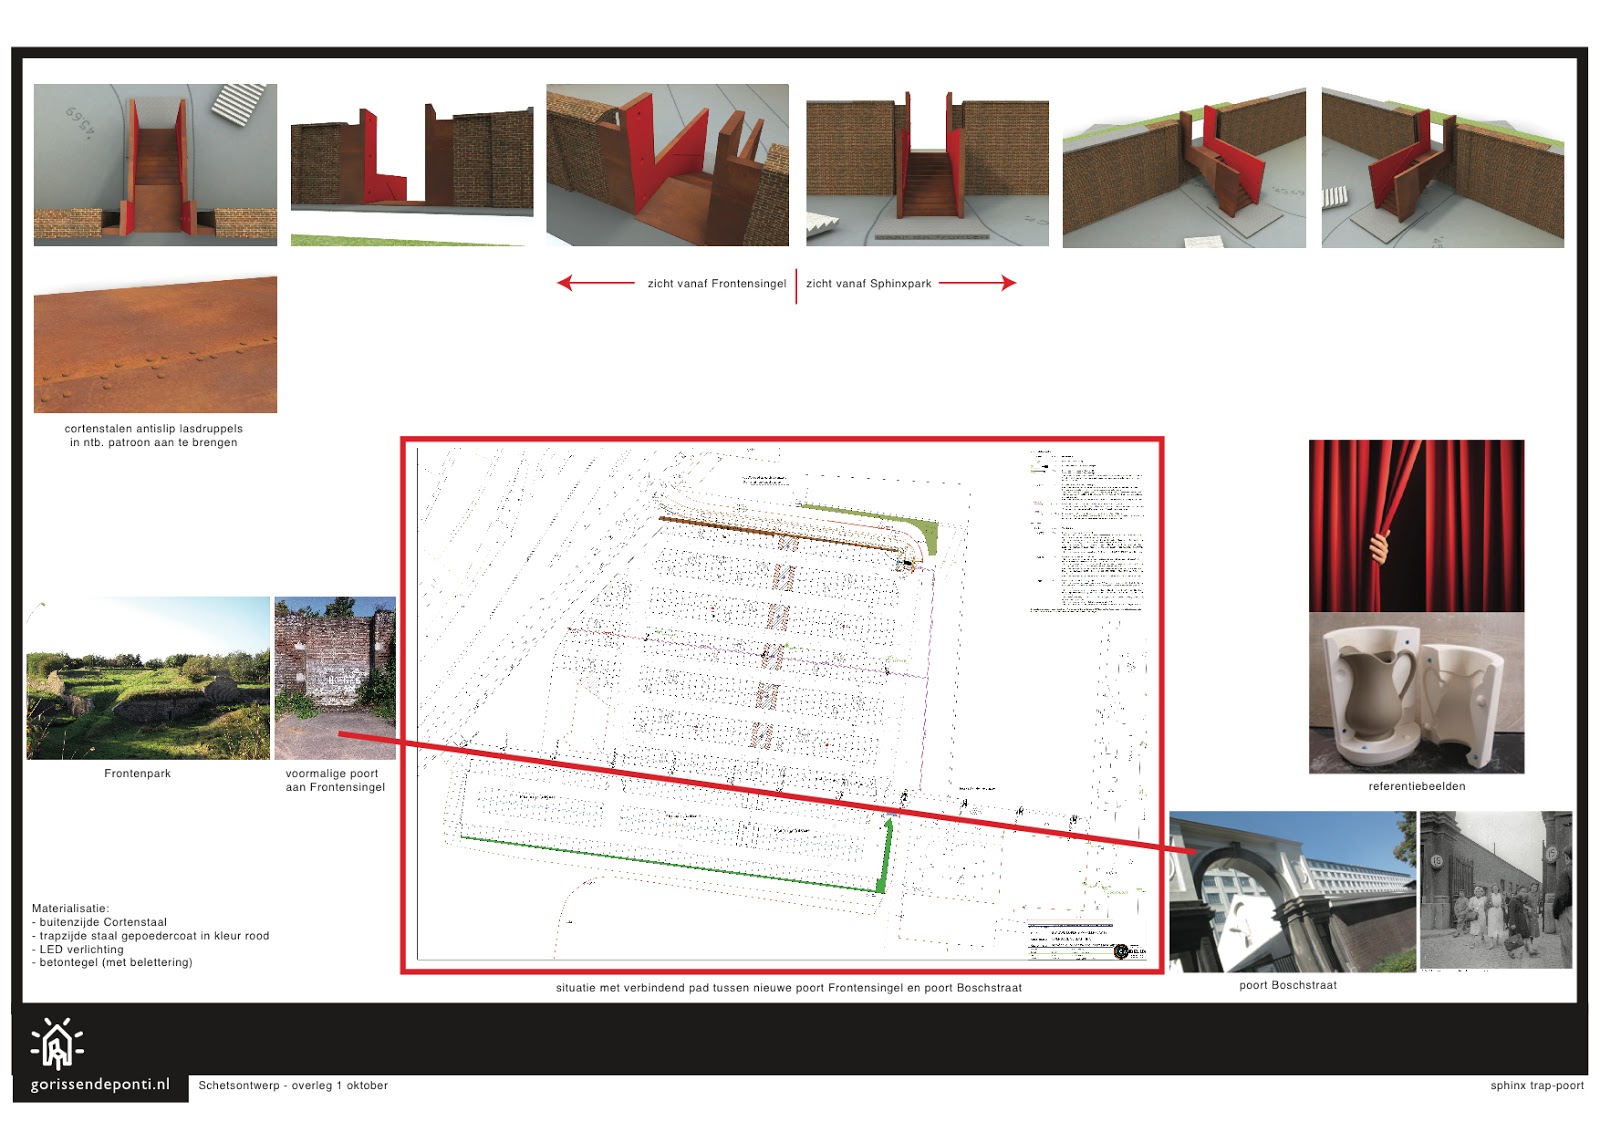Click the site plan drawing
The width and height of the screenshot is (1600, 1132).
point(782,705)
